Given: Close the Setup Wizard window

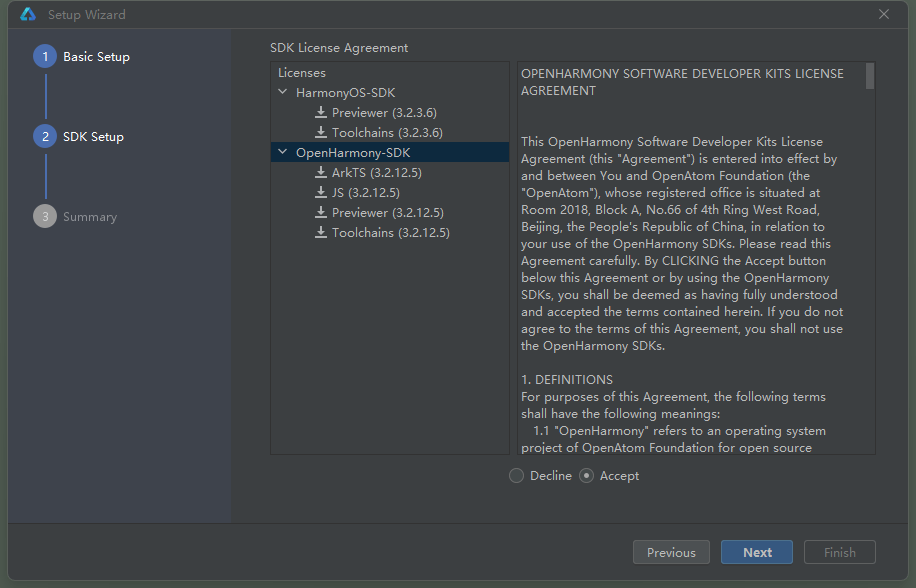Looking at the screenshot, I should point(884,15).
